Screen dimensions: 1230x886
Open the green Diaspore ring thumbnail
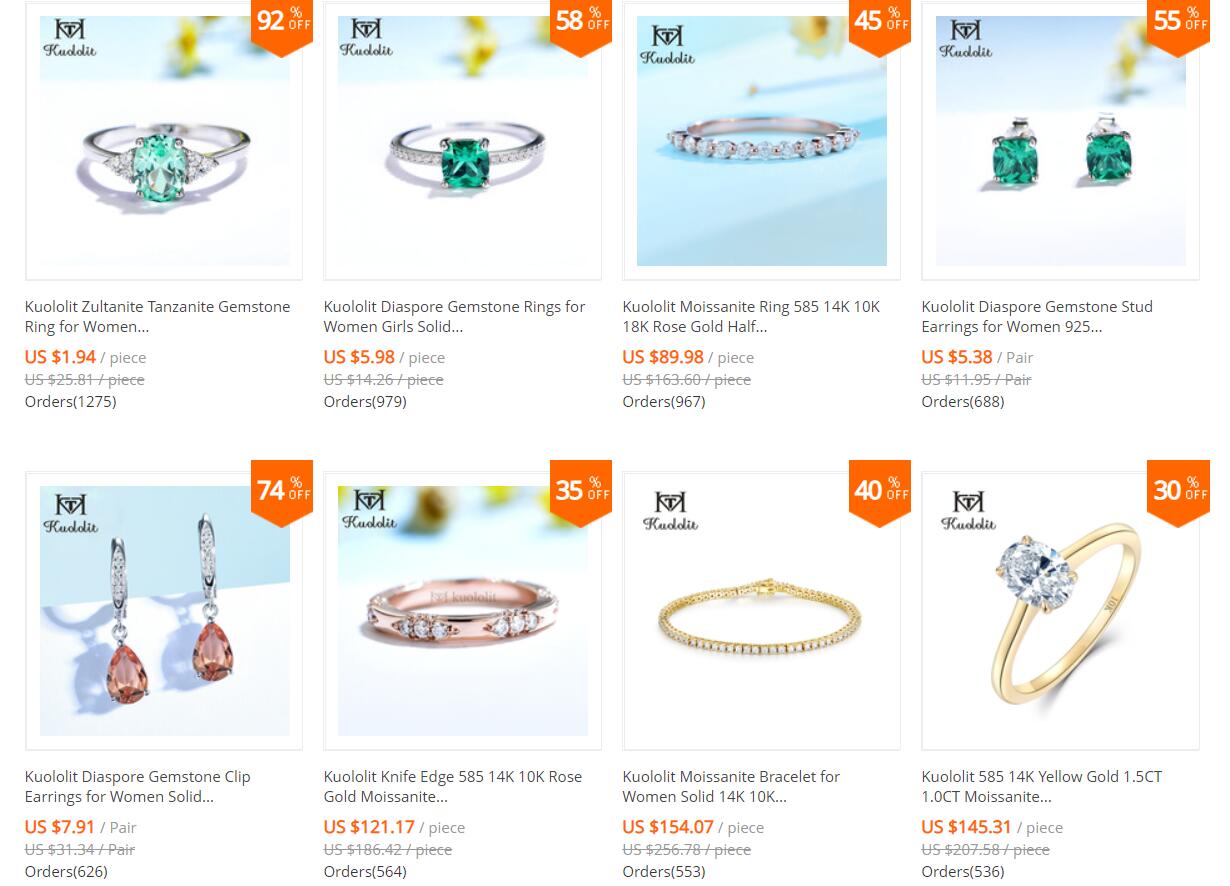(463, 141)
